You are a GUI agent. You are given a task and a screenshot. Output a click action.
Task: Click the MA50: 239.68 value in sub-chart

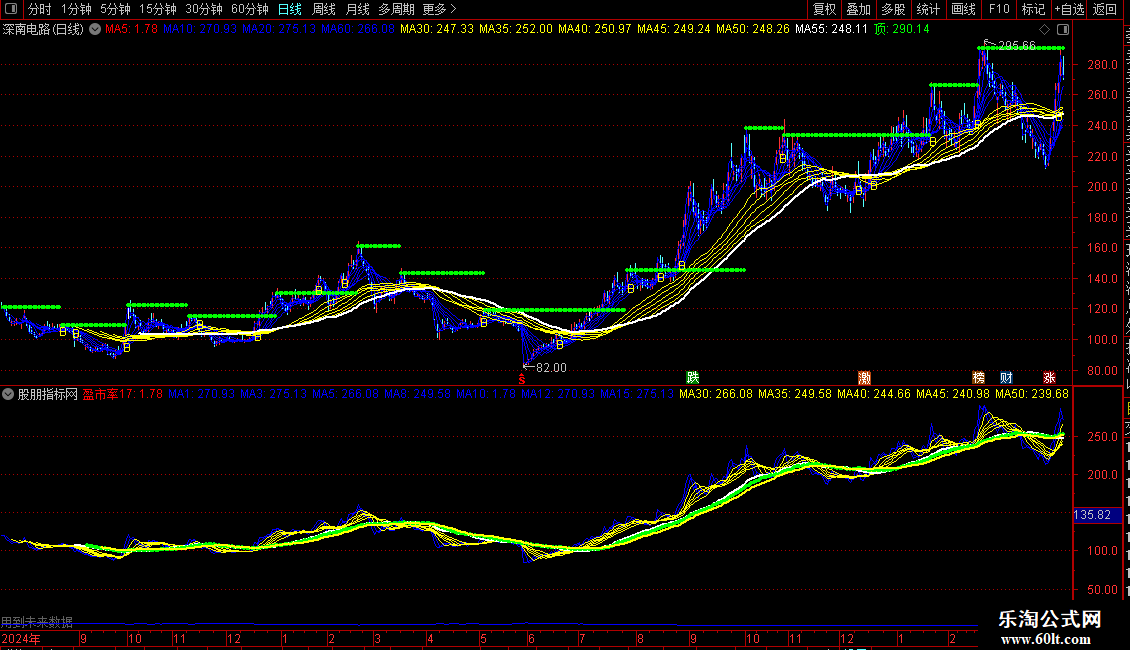tap(1032, 394)
